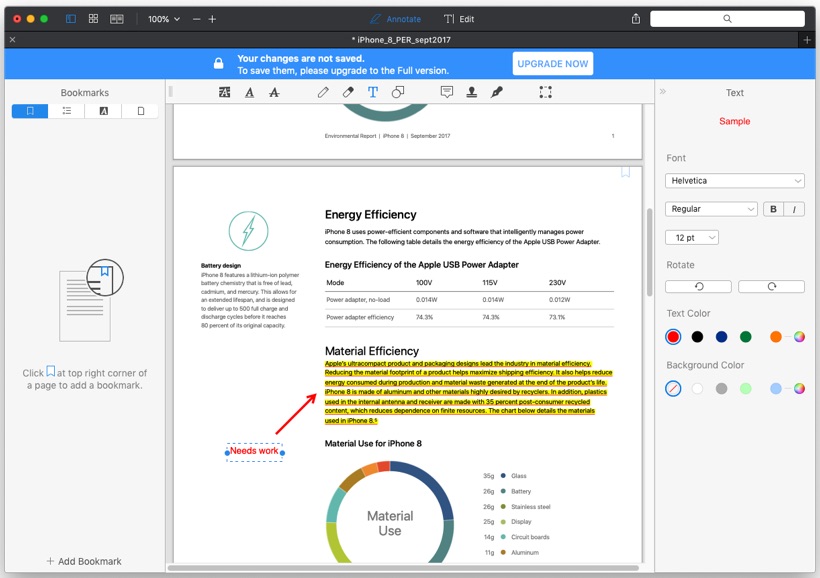Open the Helvetica font dropdown
This screenshot has height=578, width=820.
pos(734,180)
